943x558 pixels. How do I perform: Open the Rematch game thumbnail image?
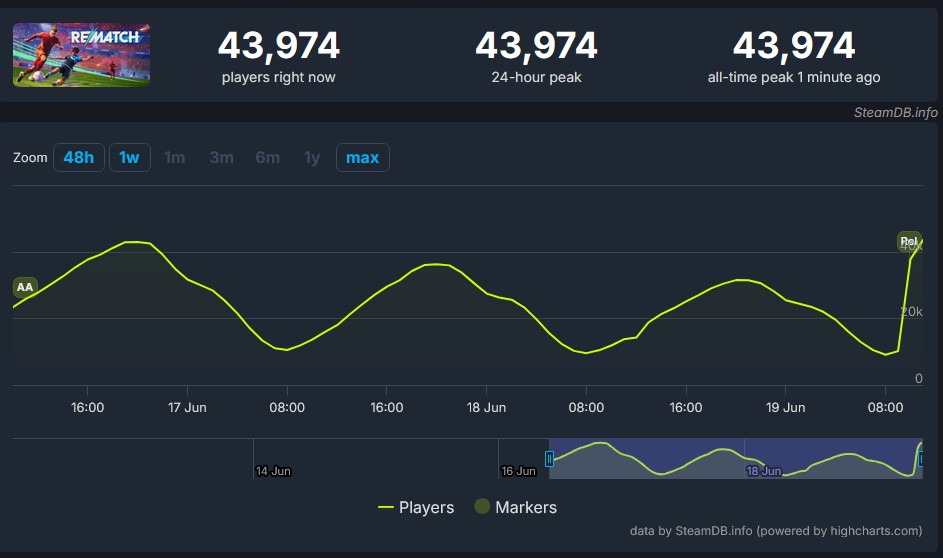[x=81, y=55]
